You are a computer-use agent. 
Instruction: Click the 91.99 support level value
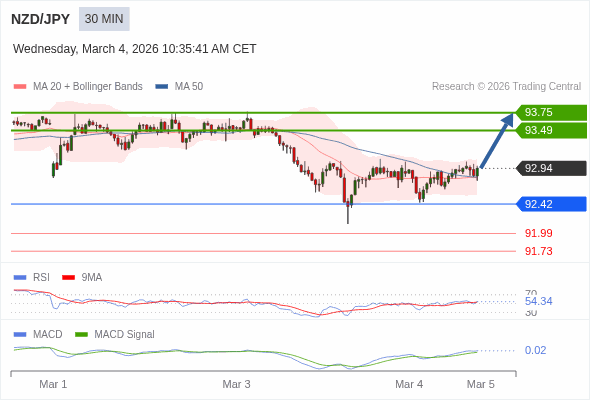(538, 233)
